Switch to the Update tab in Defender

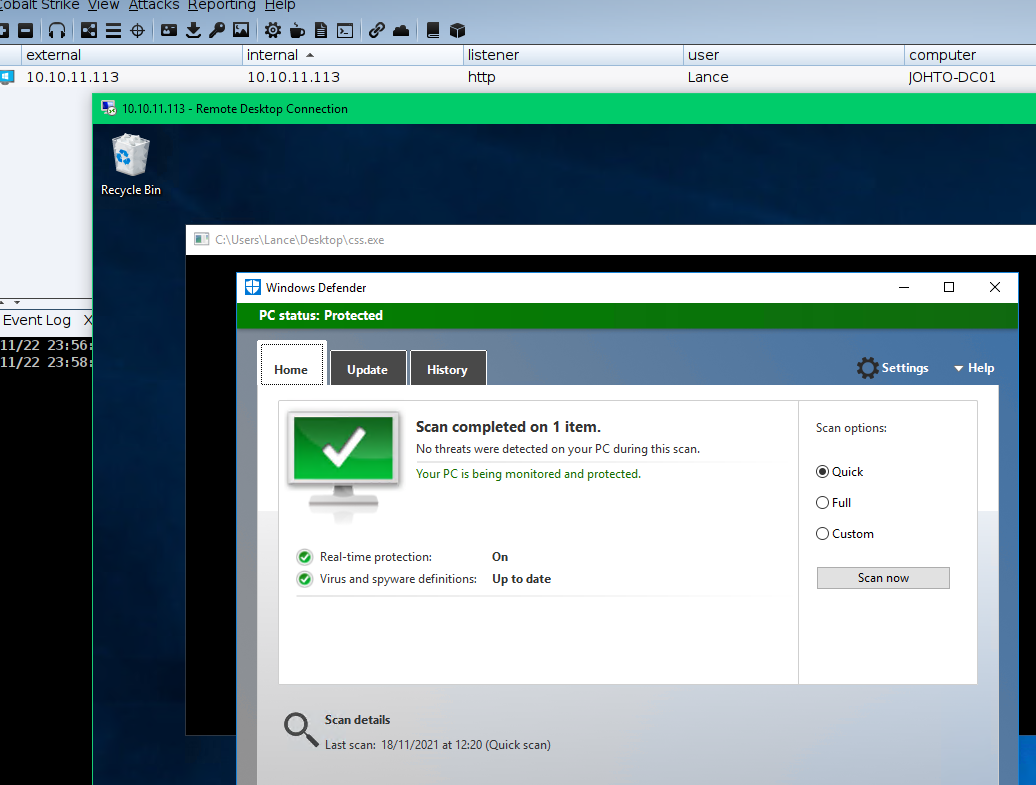367,367
